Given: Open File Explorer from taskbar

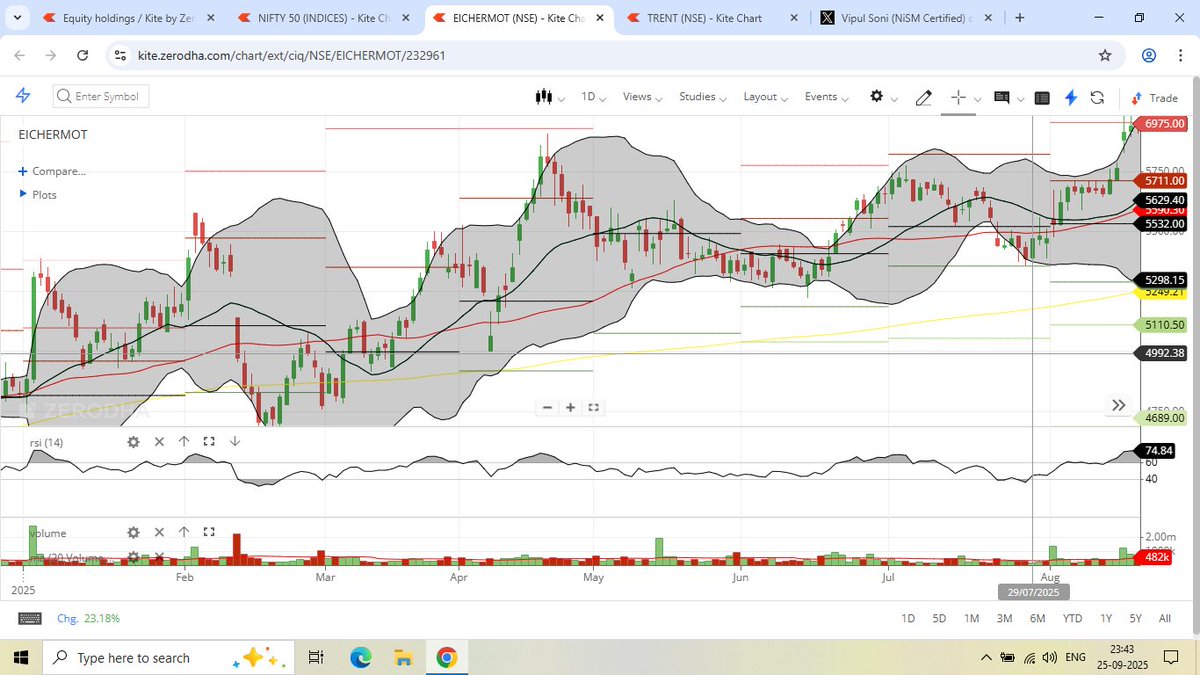Looking at the screenshot, I should [403, 657].
